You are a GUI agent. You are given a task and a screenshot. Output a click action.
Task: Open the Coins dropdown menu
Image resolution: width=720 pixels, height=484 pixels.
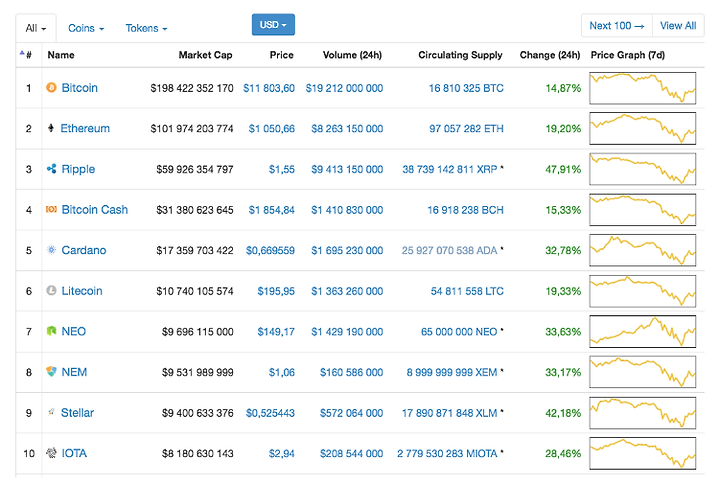[x=86, y=28]
